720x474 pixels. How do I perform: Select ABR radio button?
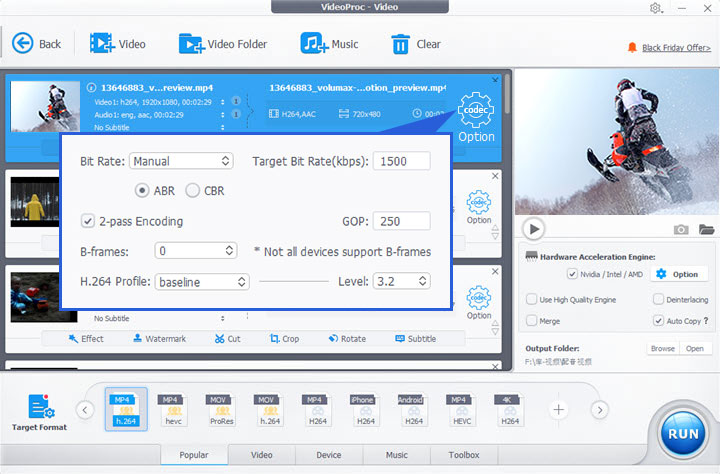142,190
